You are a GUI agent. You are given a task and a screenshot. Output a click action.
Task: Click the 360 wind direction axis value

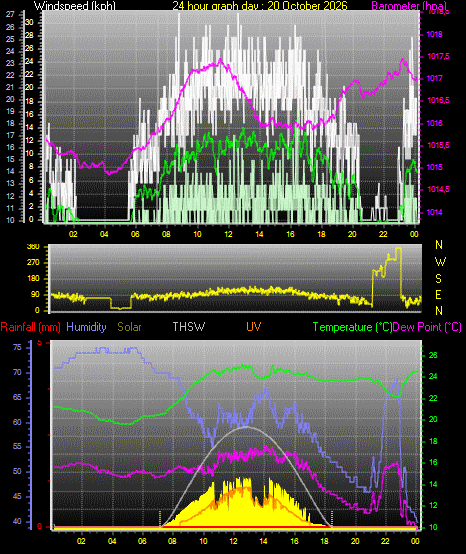34,247
